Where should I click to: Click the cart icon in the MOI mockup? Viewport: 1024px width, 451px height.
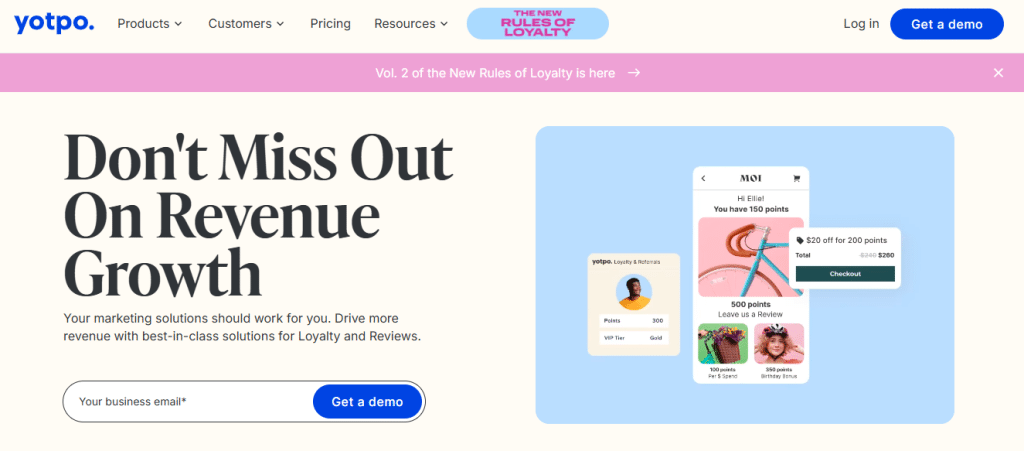[x=796, y=178]
